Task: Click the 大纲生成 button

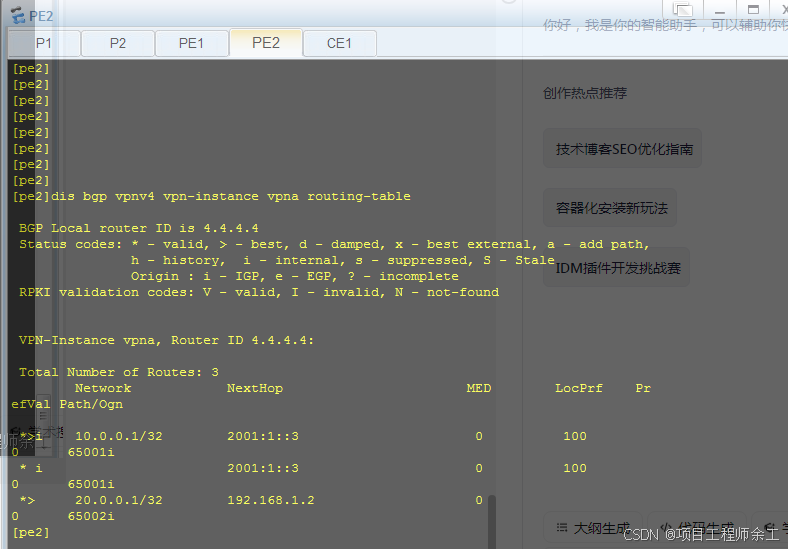Action: (593, 528)
